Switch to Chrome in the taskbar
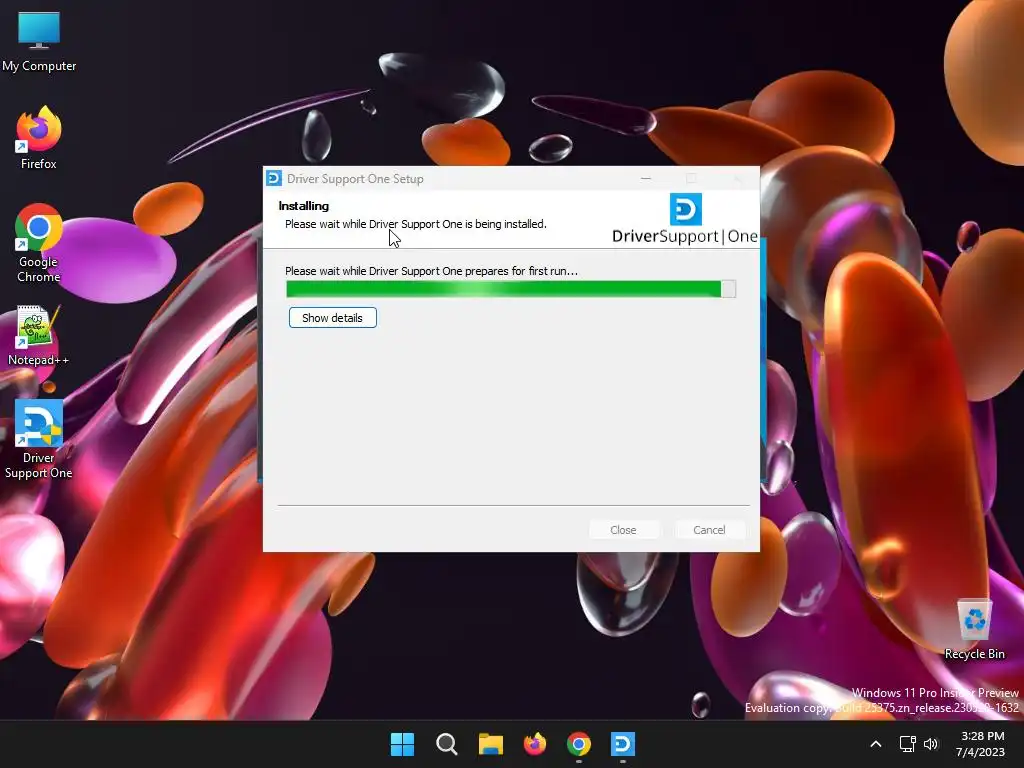 pyautogui.click(x=579, y=744)
